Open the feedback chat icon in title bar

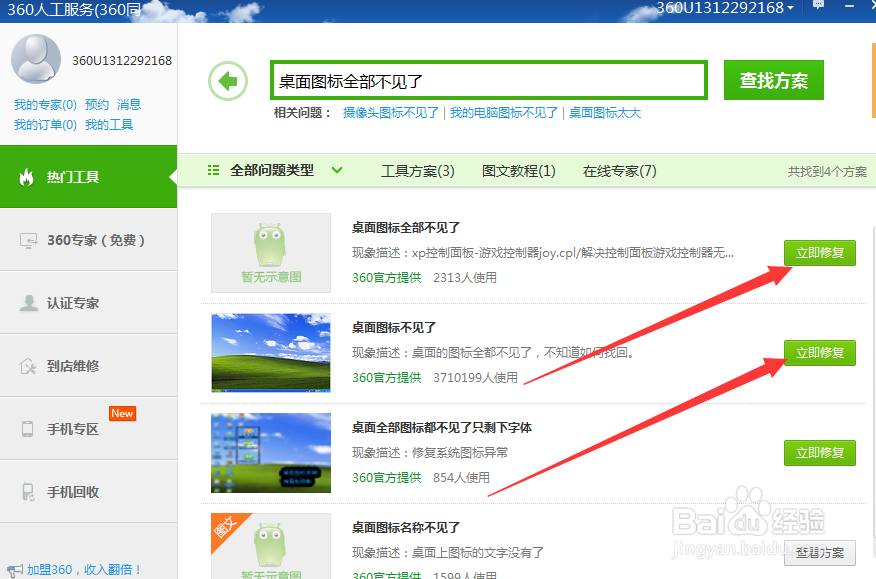point(818,5)
